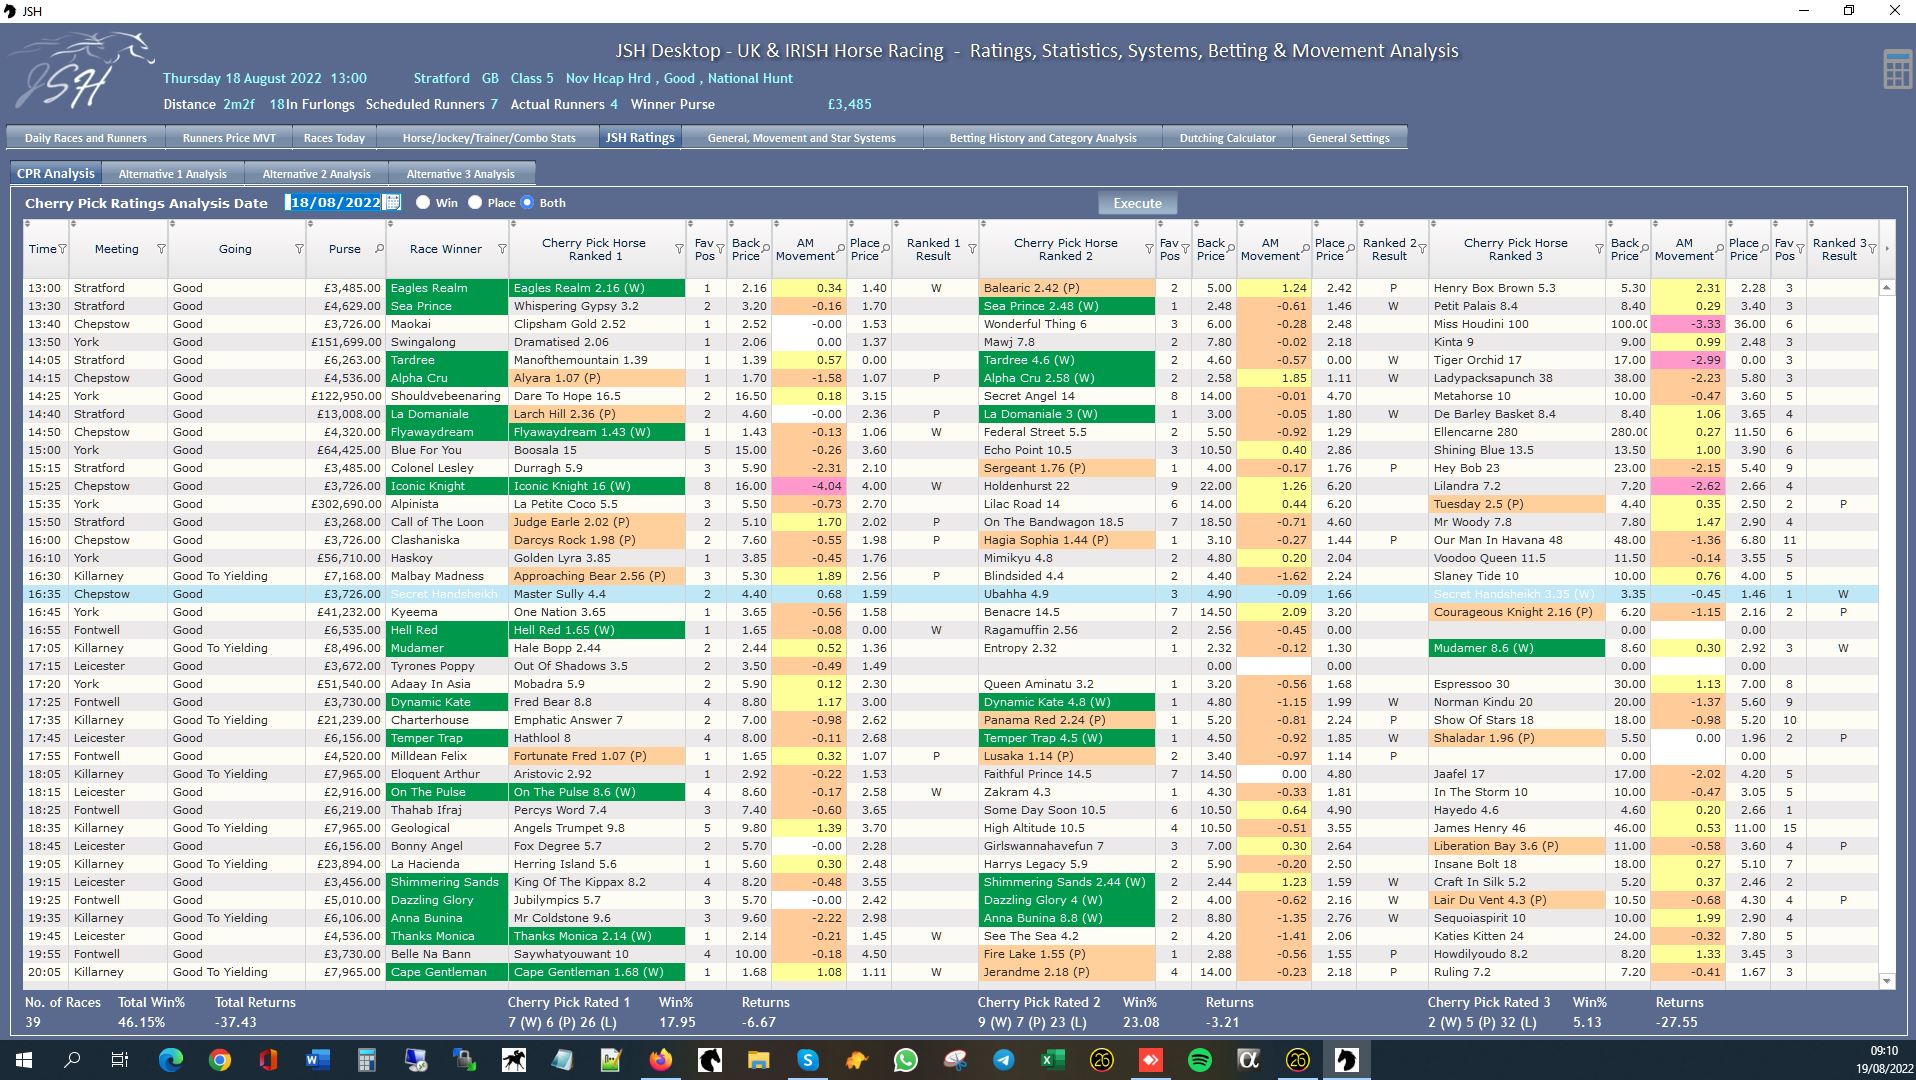1916x1080 pixels.
Task: Open the calendar picker in date field
Action: 393,202
